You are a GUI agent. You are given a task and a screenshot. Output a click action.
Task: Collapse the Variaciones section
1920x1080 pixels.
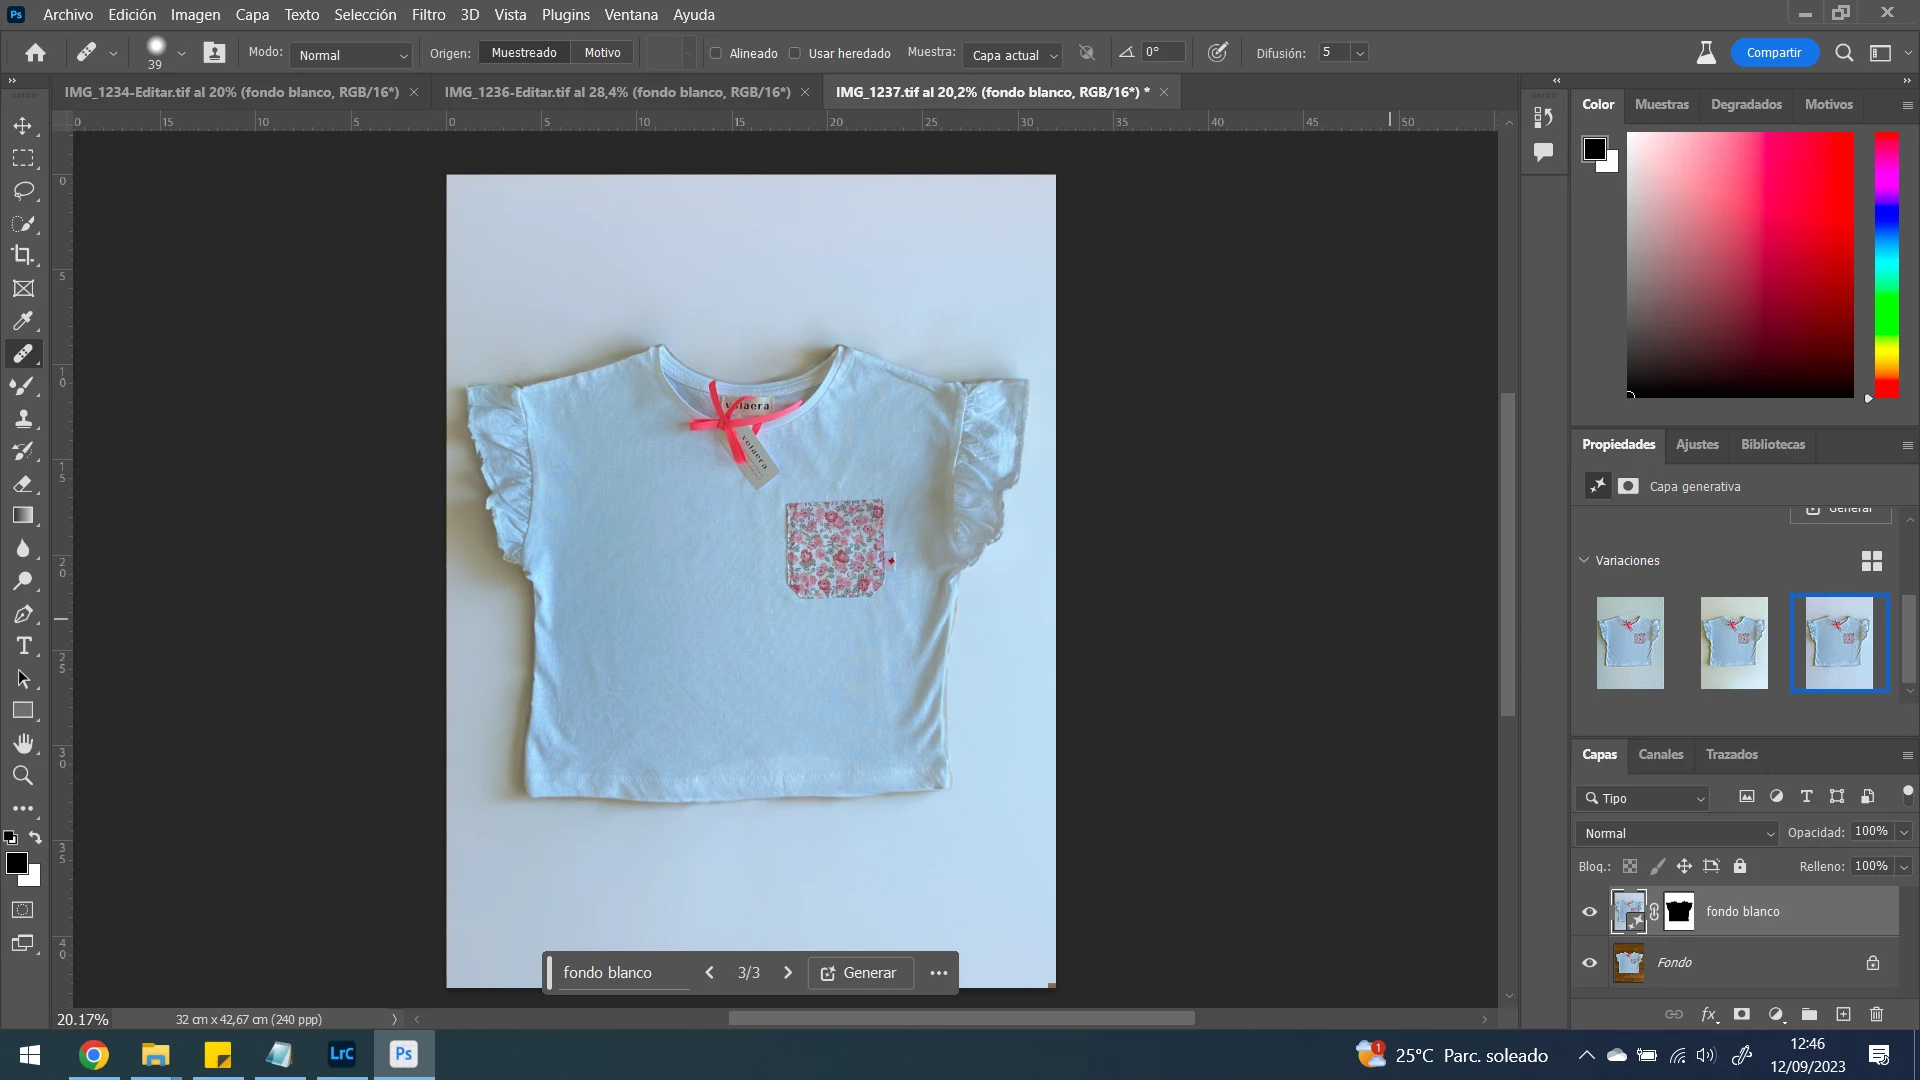click(1584, 560)
